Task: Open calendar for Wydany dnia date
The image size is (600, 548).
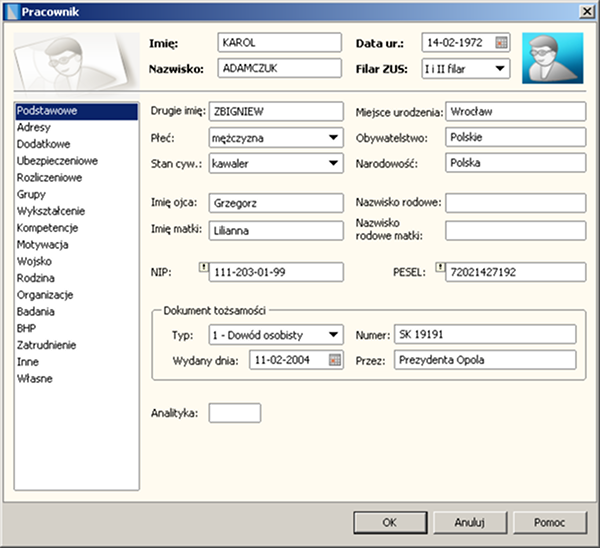Action: (334, 360)
